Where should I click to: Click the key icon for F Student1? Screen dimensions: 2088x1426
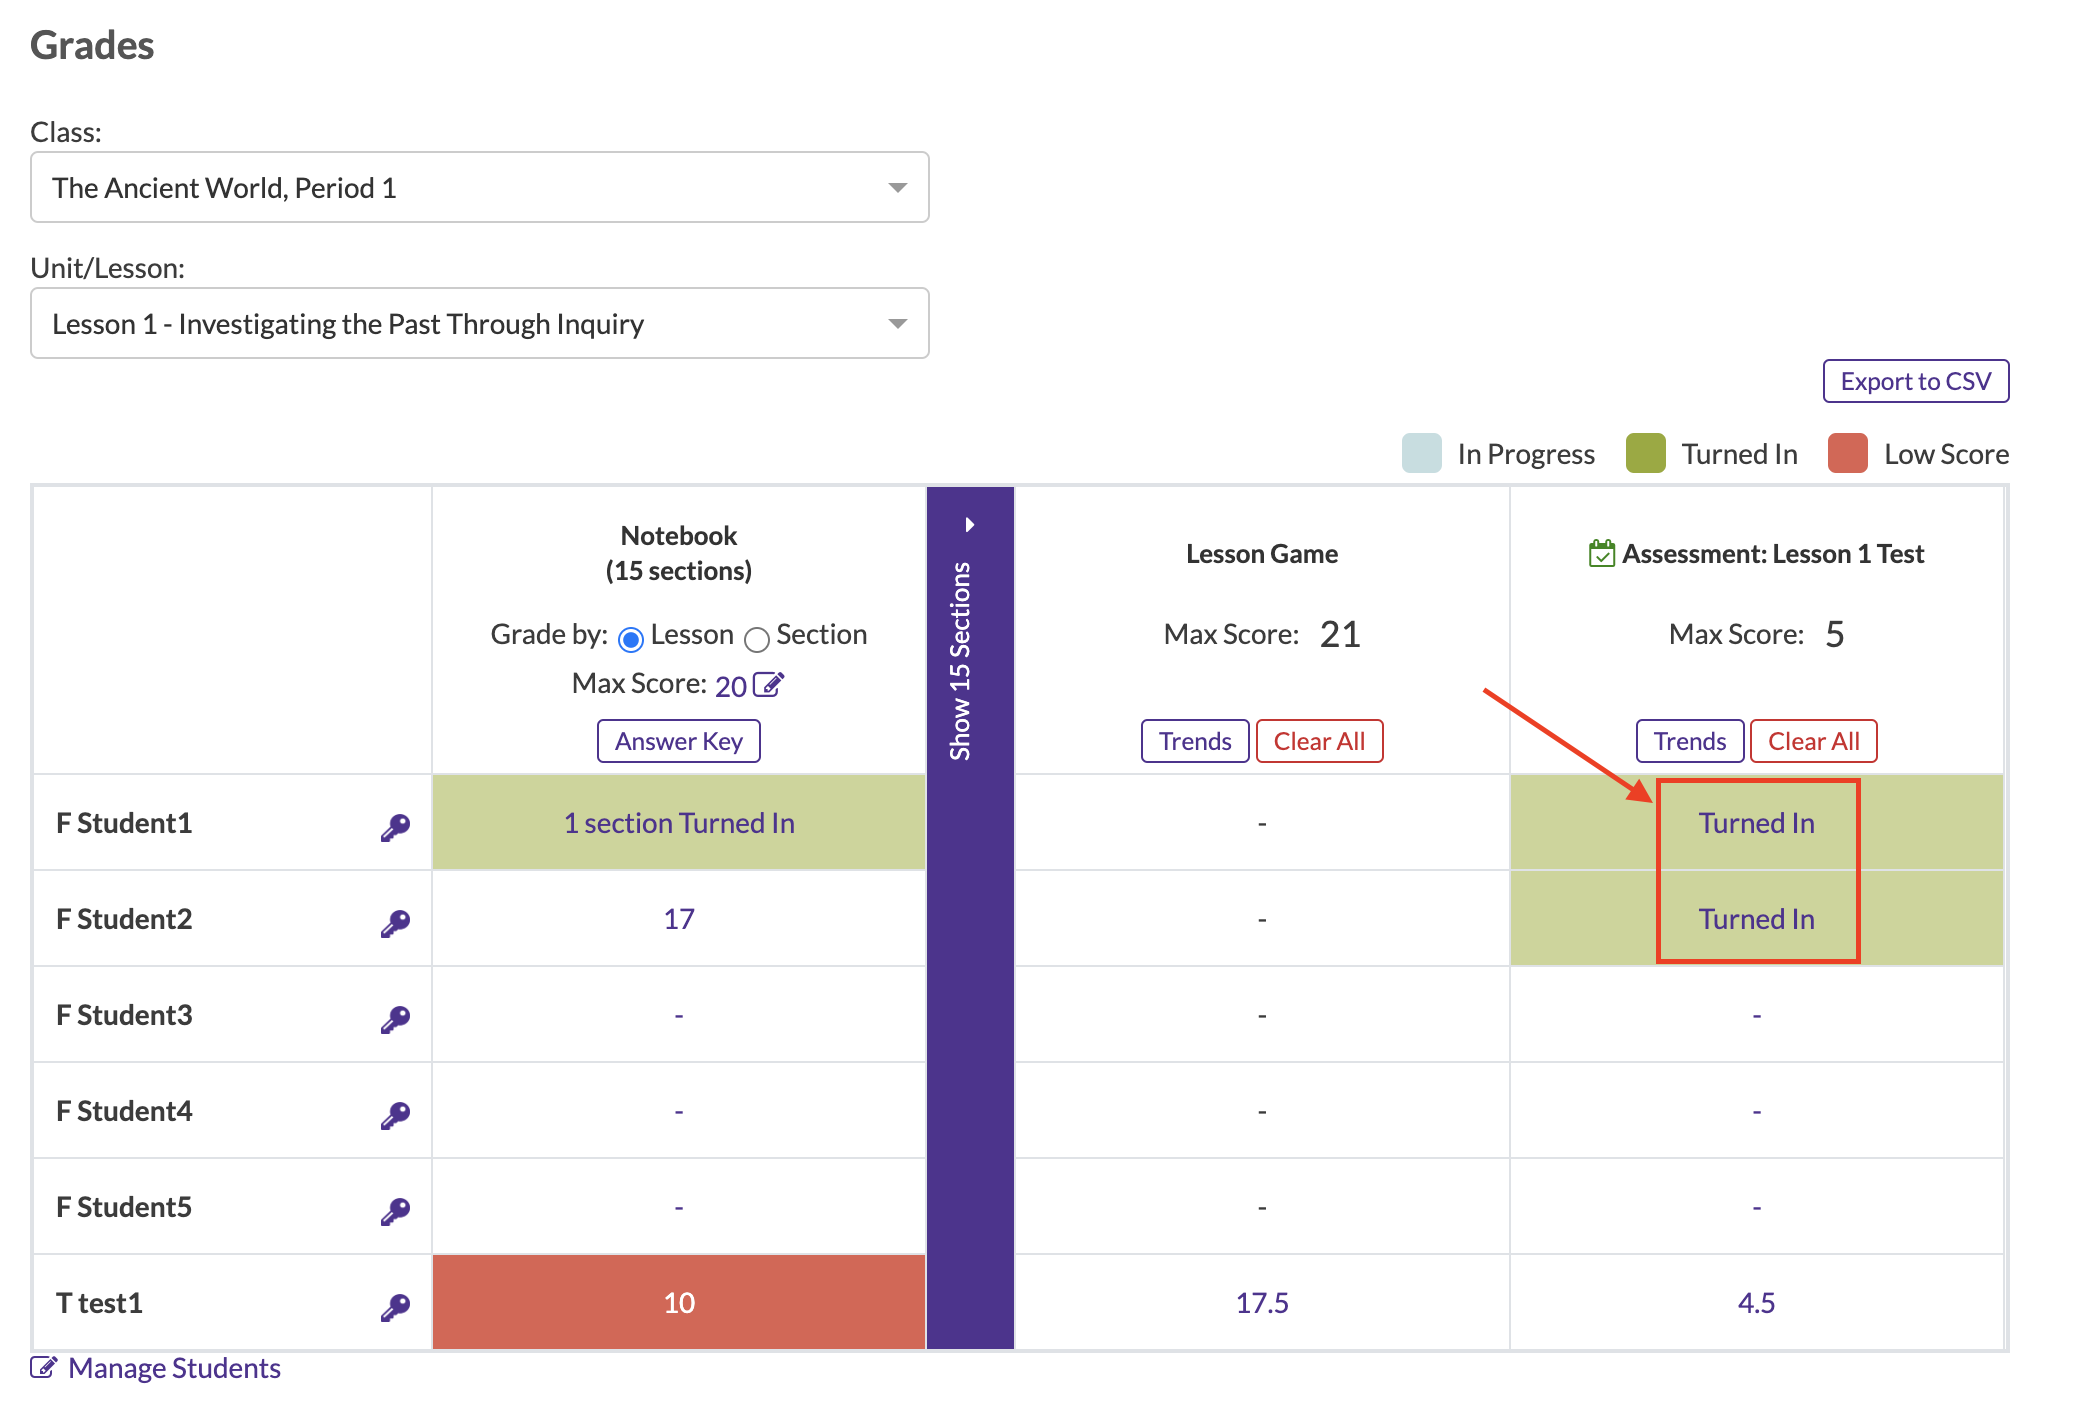pos(395,827)
